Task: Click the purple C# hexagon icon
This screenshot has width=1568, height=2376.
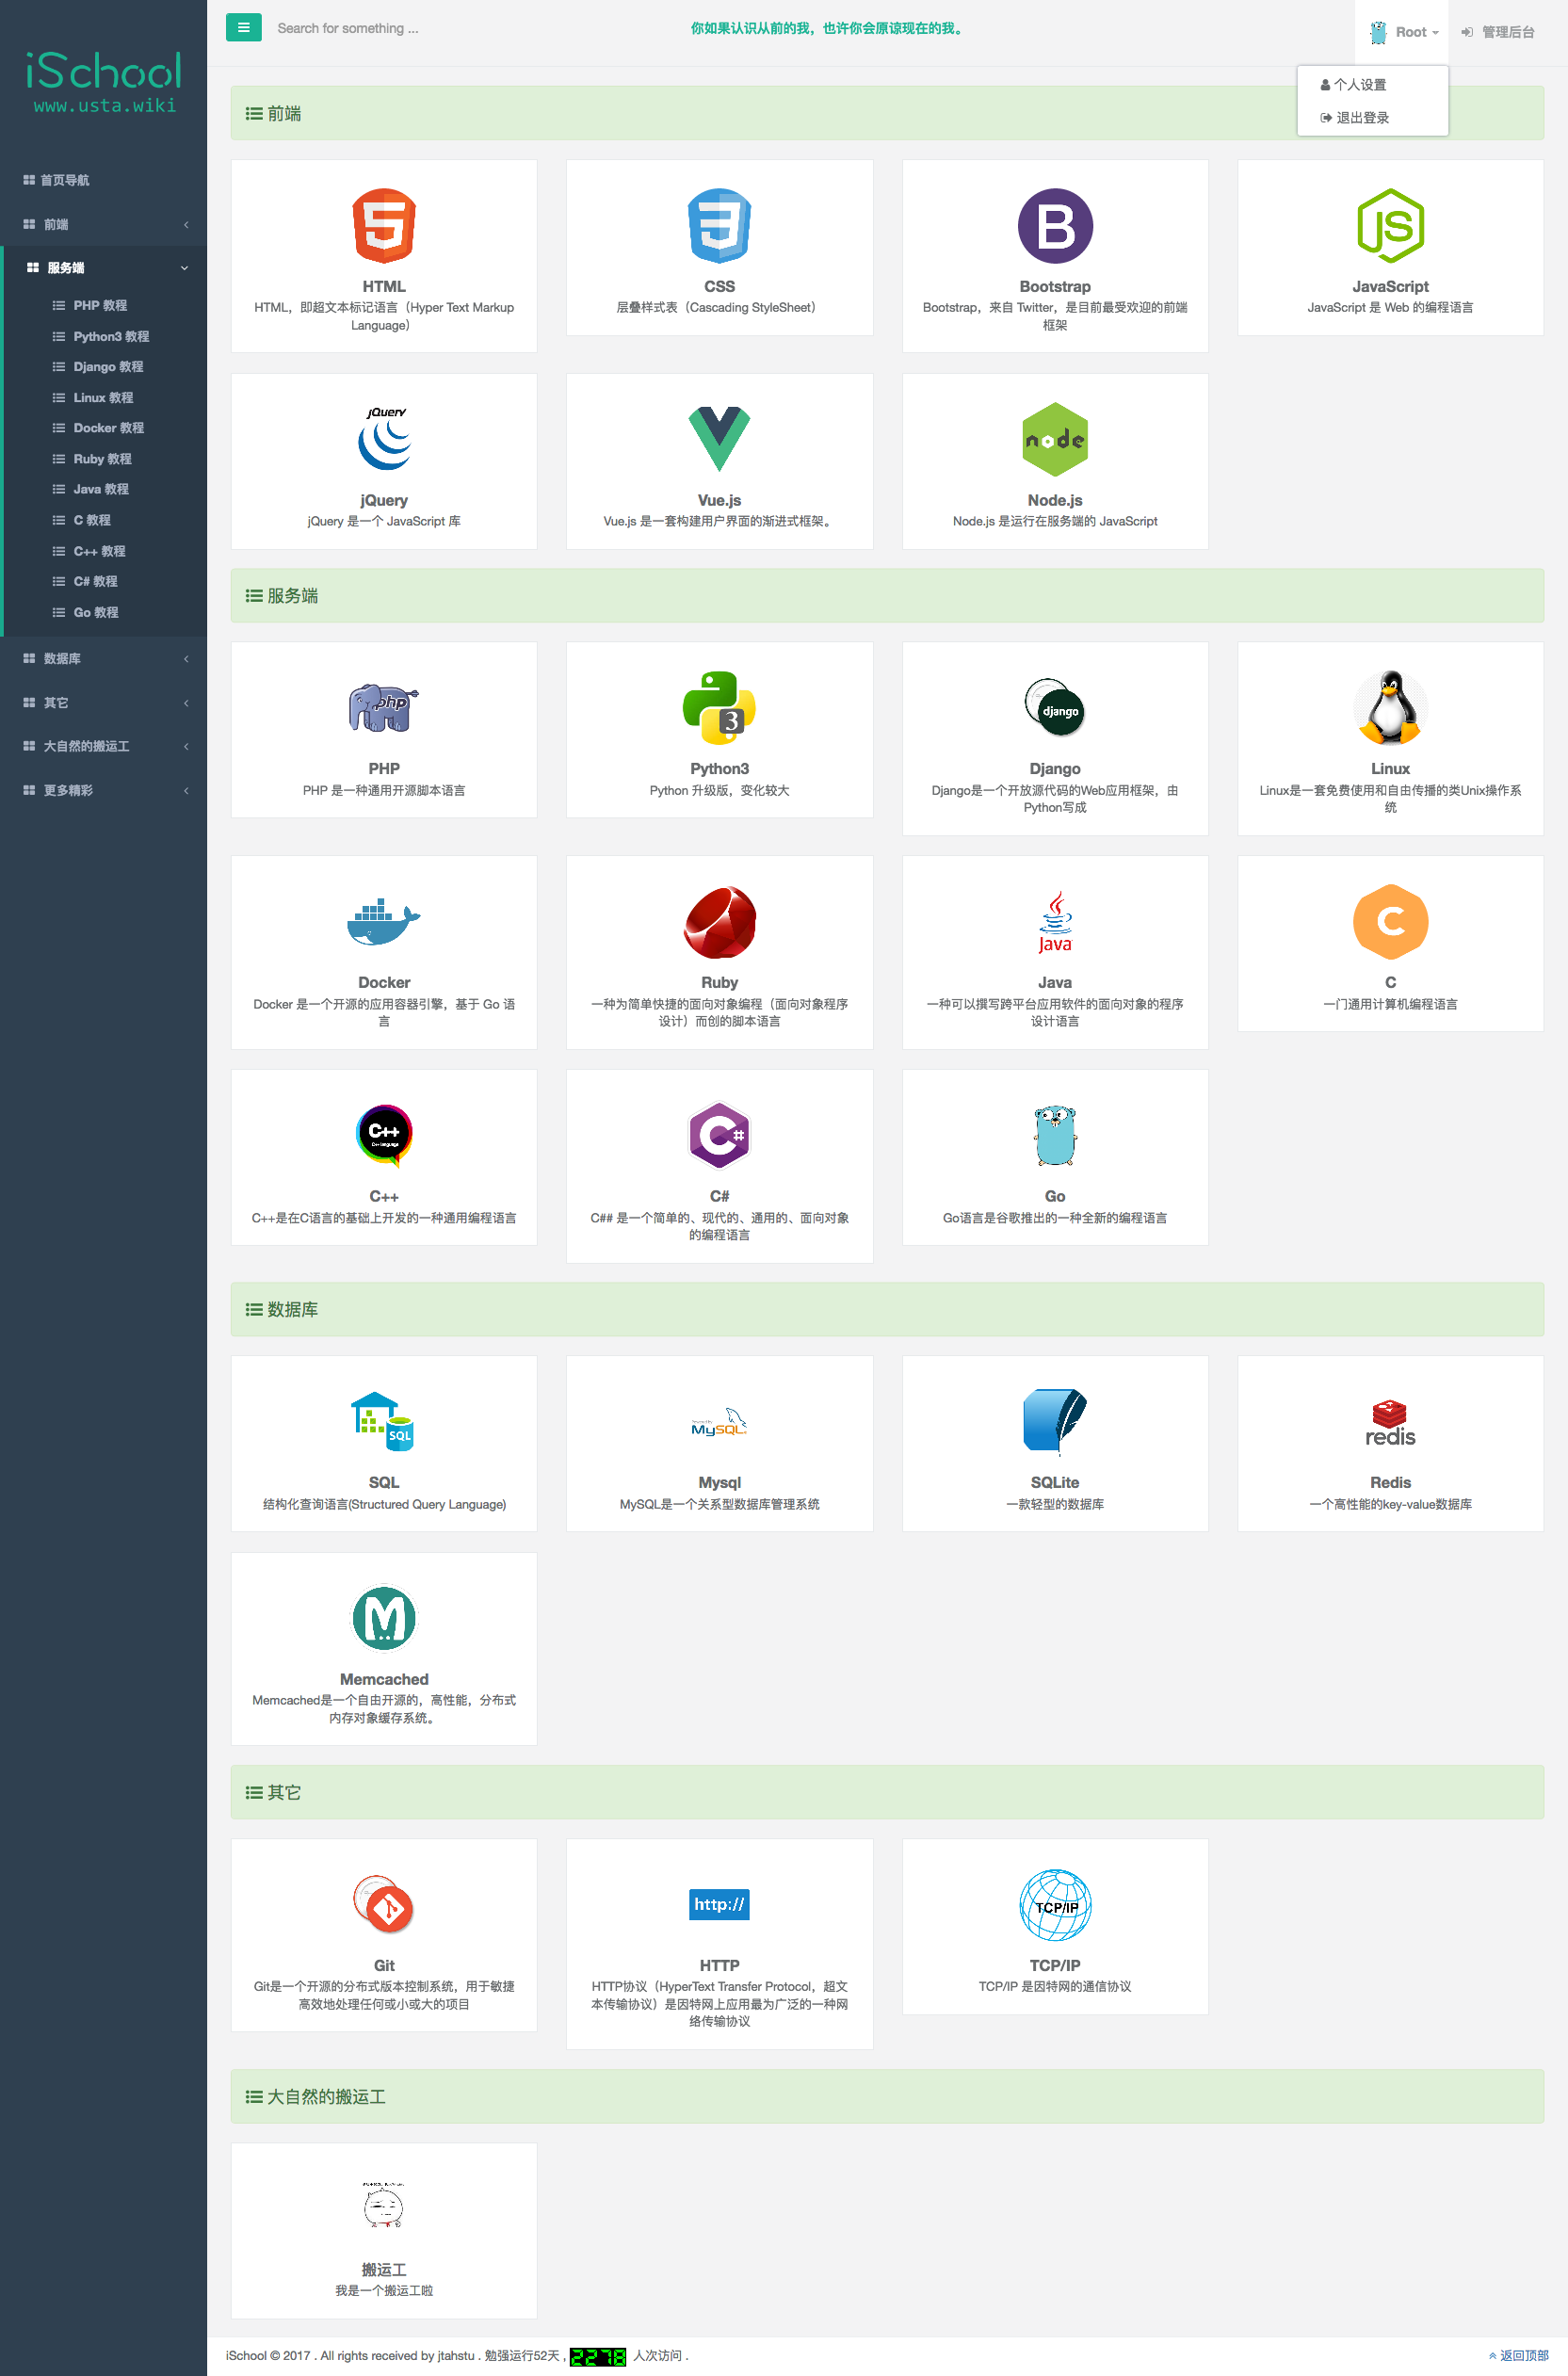Action: (719, 1135)
